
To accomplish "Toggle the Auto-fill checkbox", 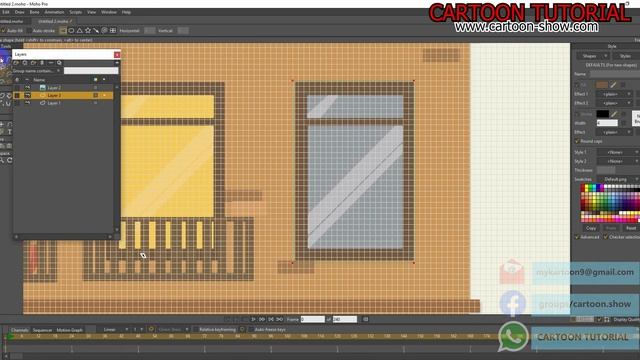I will [x=3, y=31].
